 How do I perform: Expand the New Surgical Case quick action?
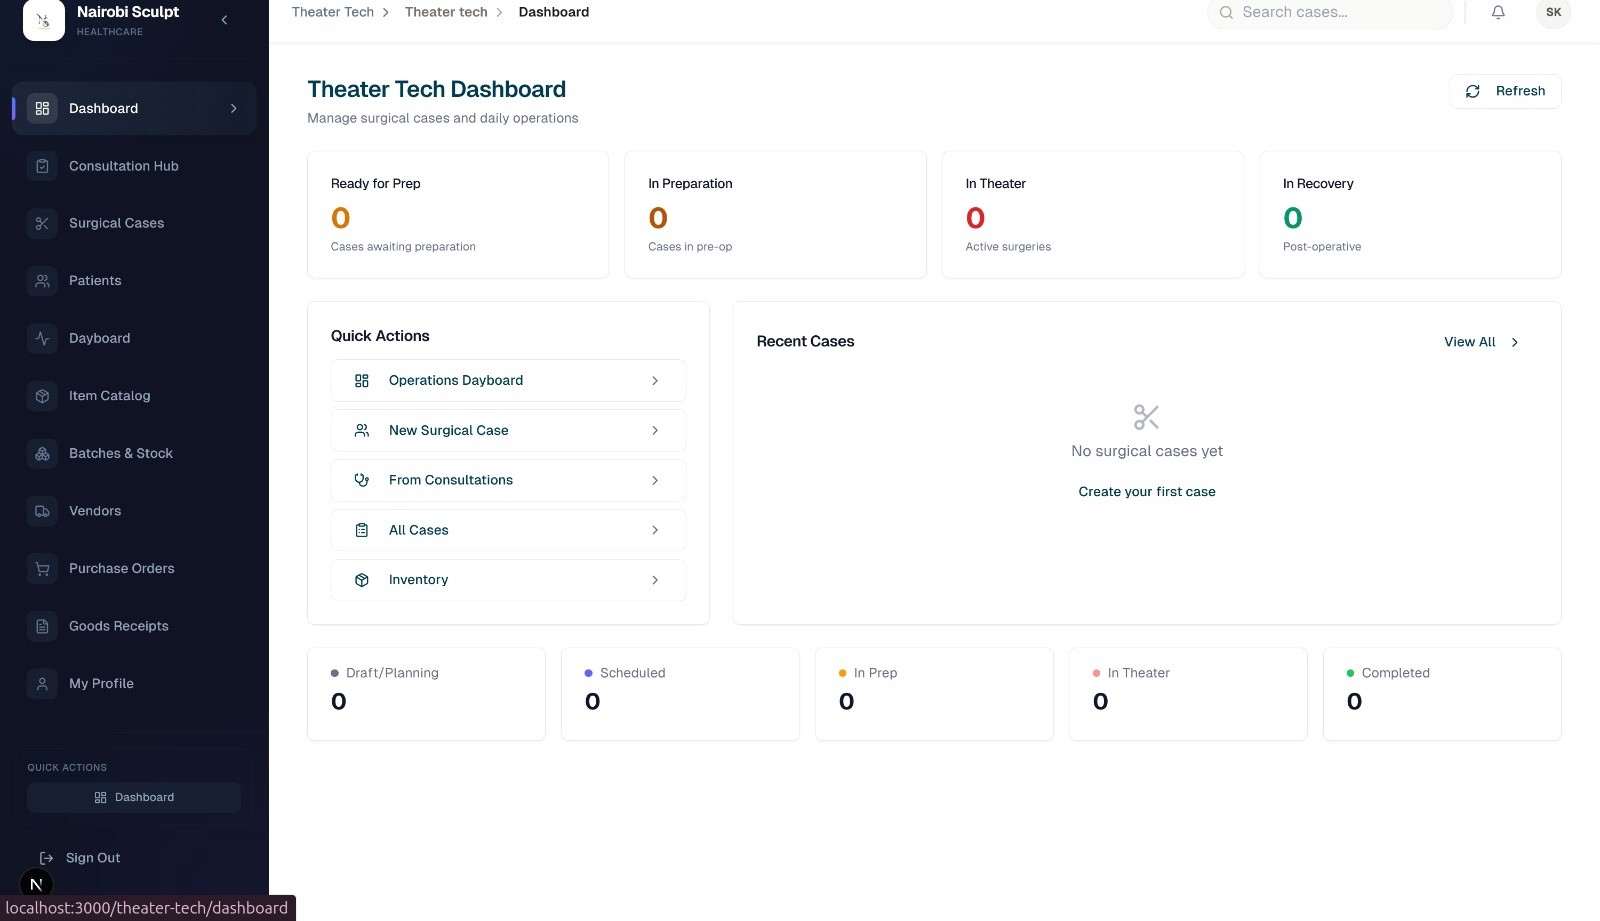(x=655, y=430)
